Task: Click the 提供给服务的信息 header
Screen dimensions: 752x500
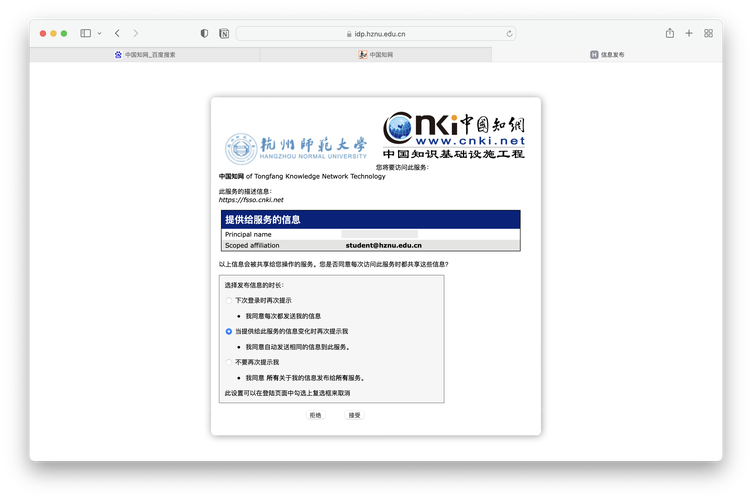Action: [370, 220]
